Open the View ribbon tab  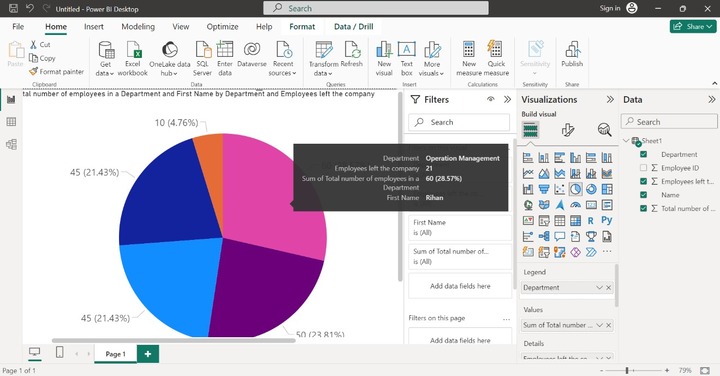click(x=180, y=27)
